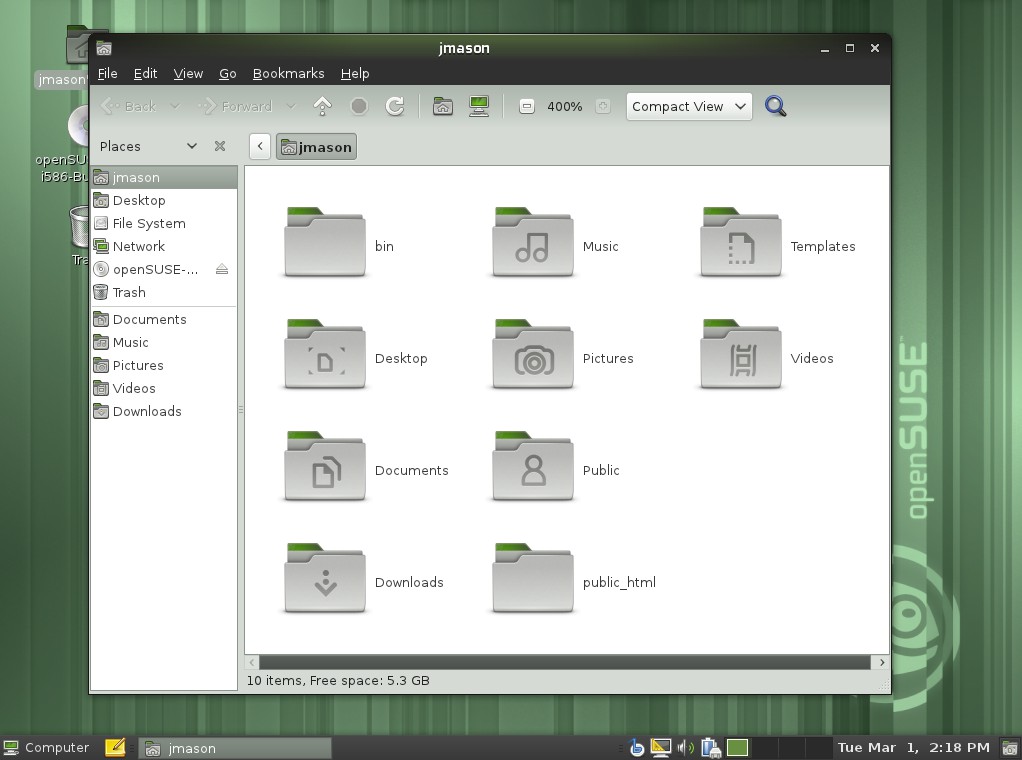The height and width of the screenshot is (760, 1022).
Task: Click the scrollbar right arrow
Action: (x=881, y=662)
